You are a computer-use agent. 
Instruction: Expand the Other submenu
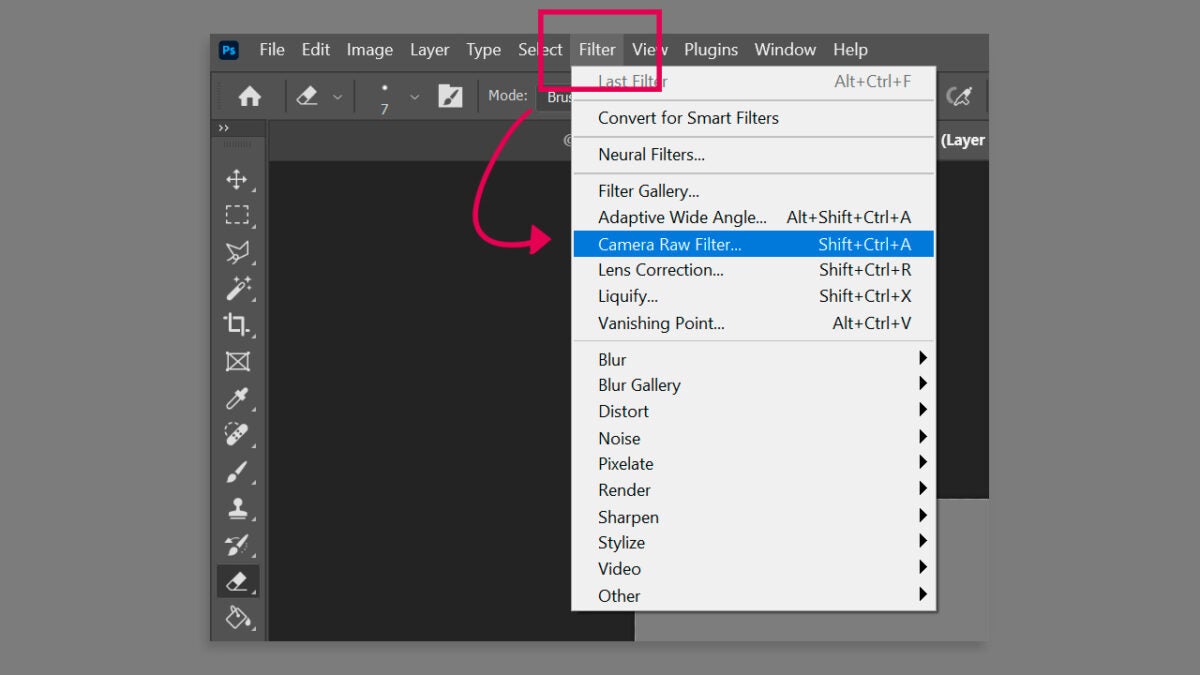tap(754, 596)
